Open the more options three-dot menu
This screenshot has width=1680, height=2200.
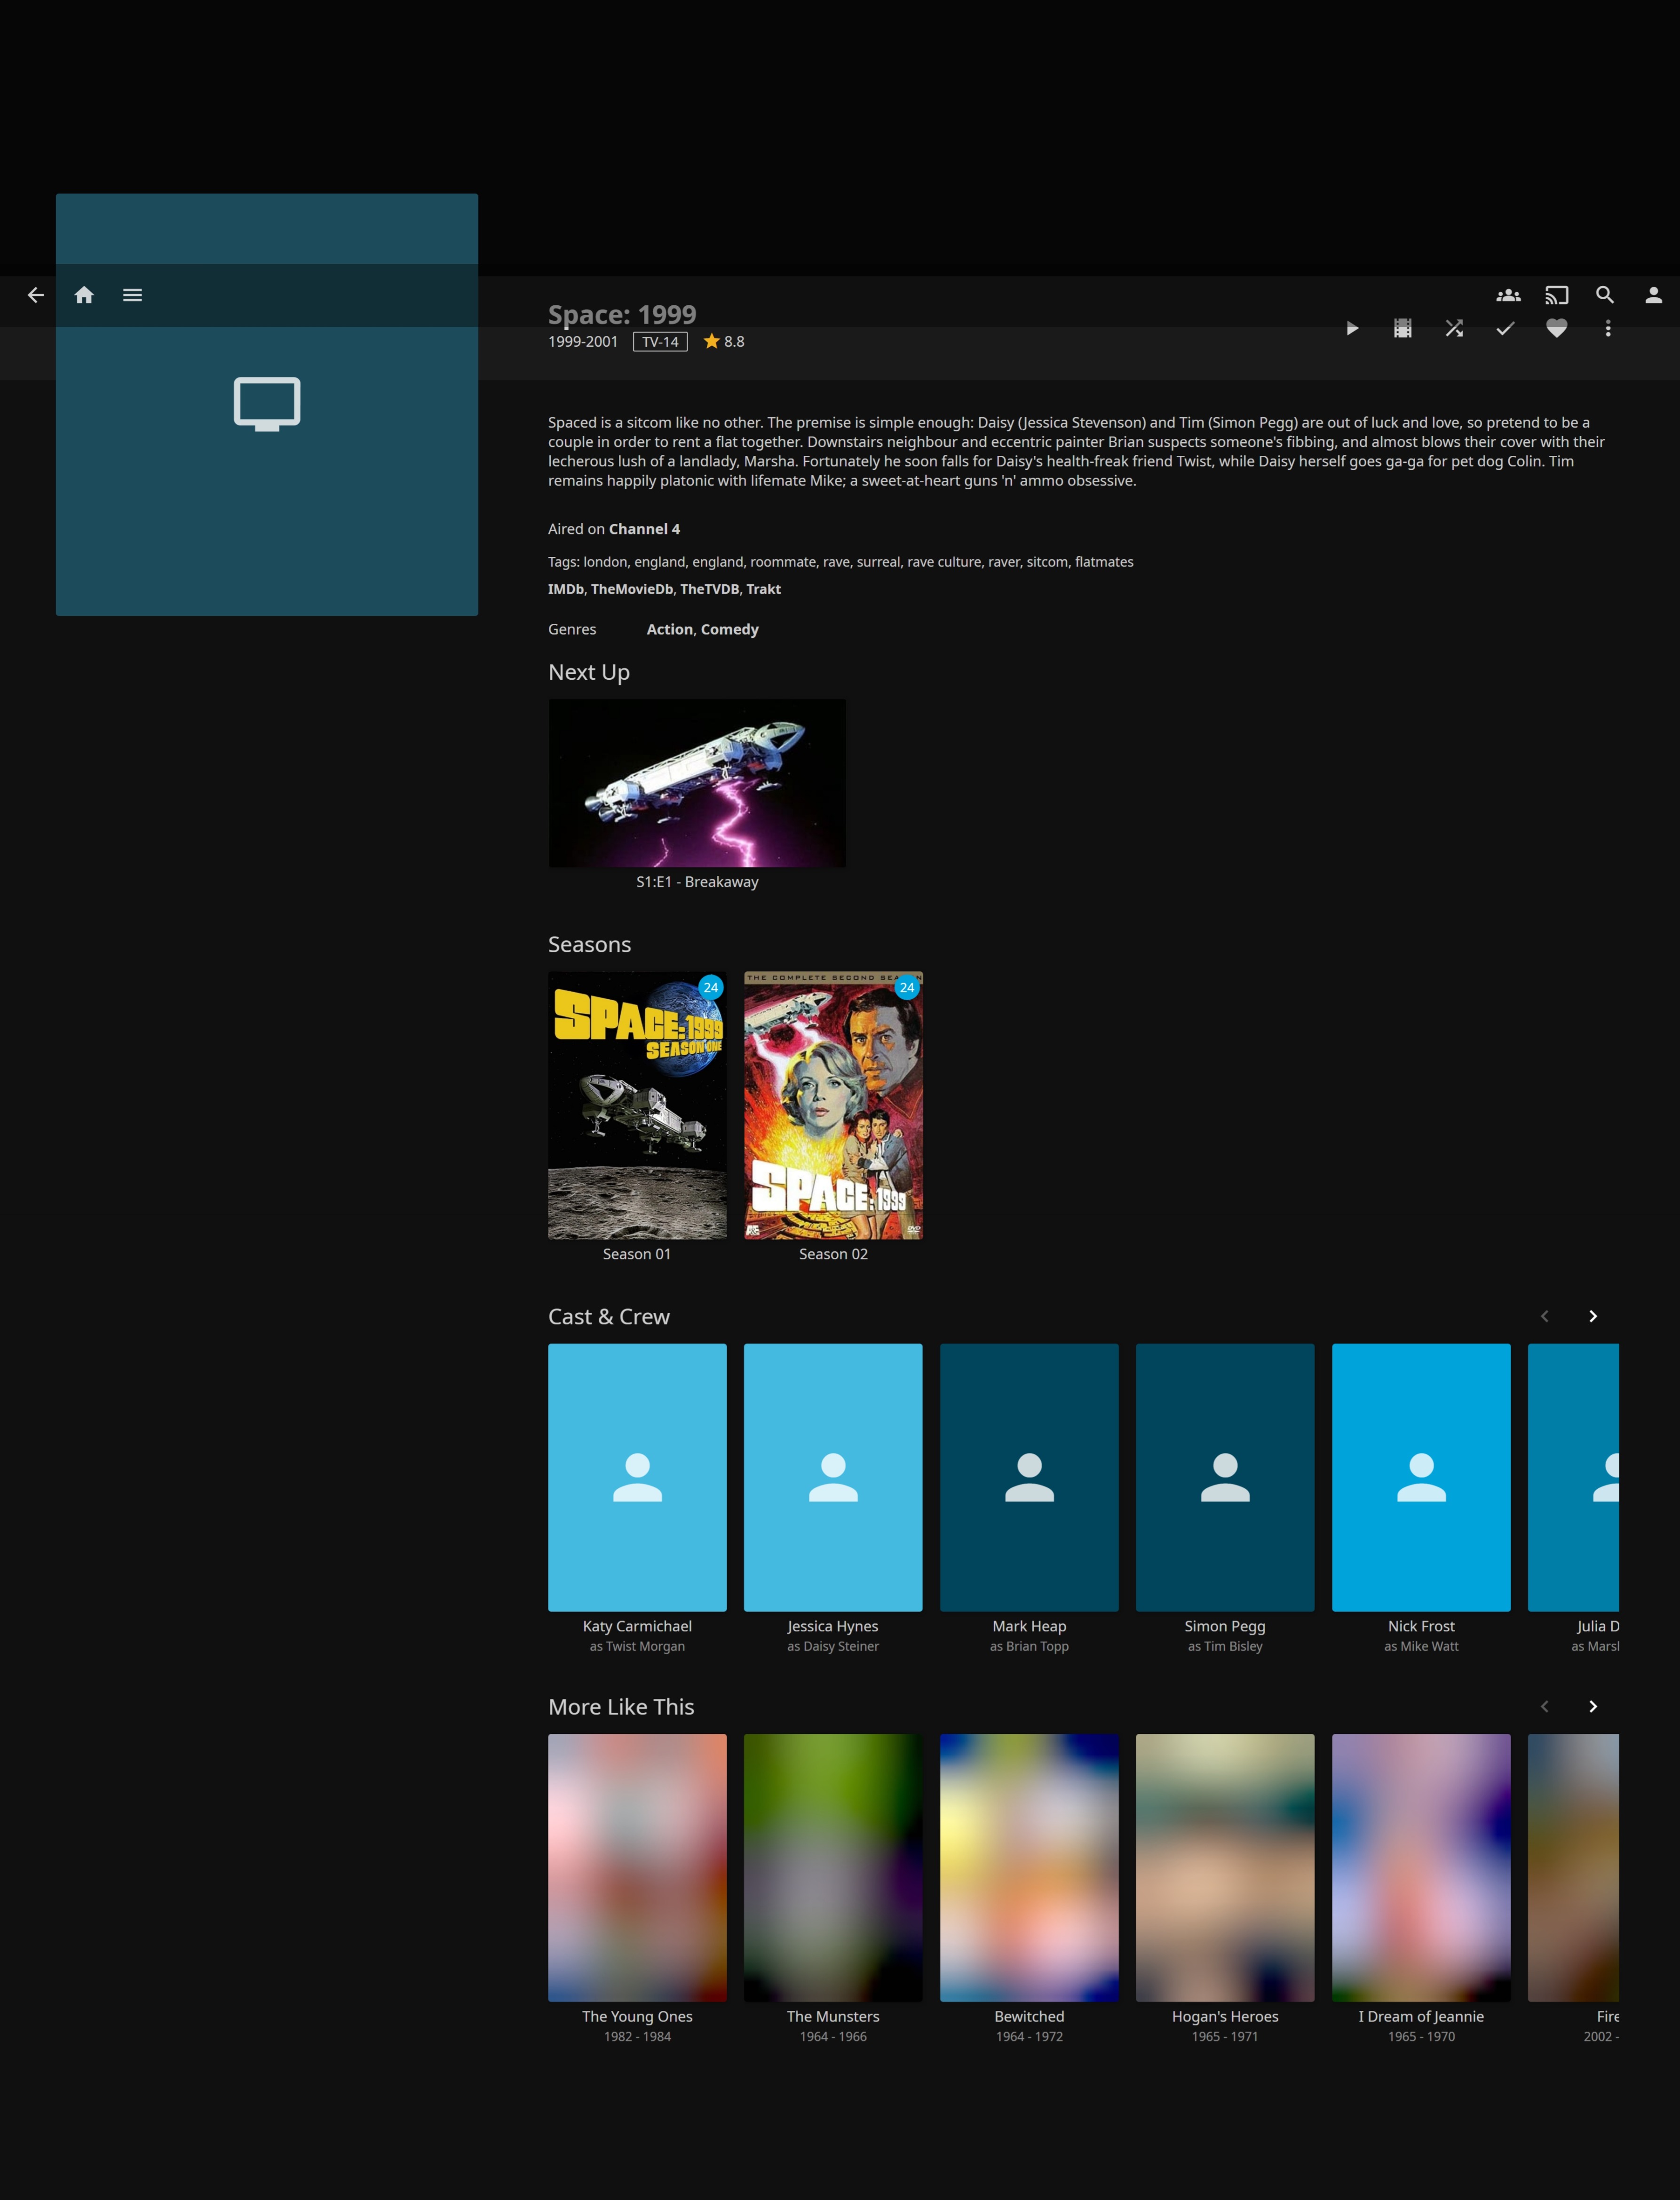point(1607,328)
